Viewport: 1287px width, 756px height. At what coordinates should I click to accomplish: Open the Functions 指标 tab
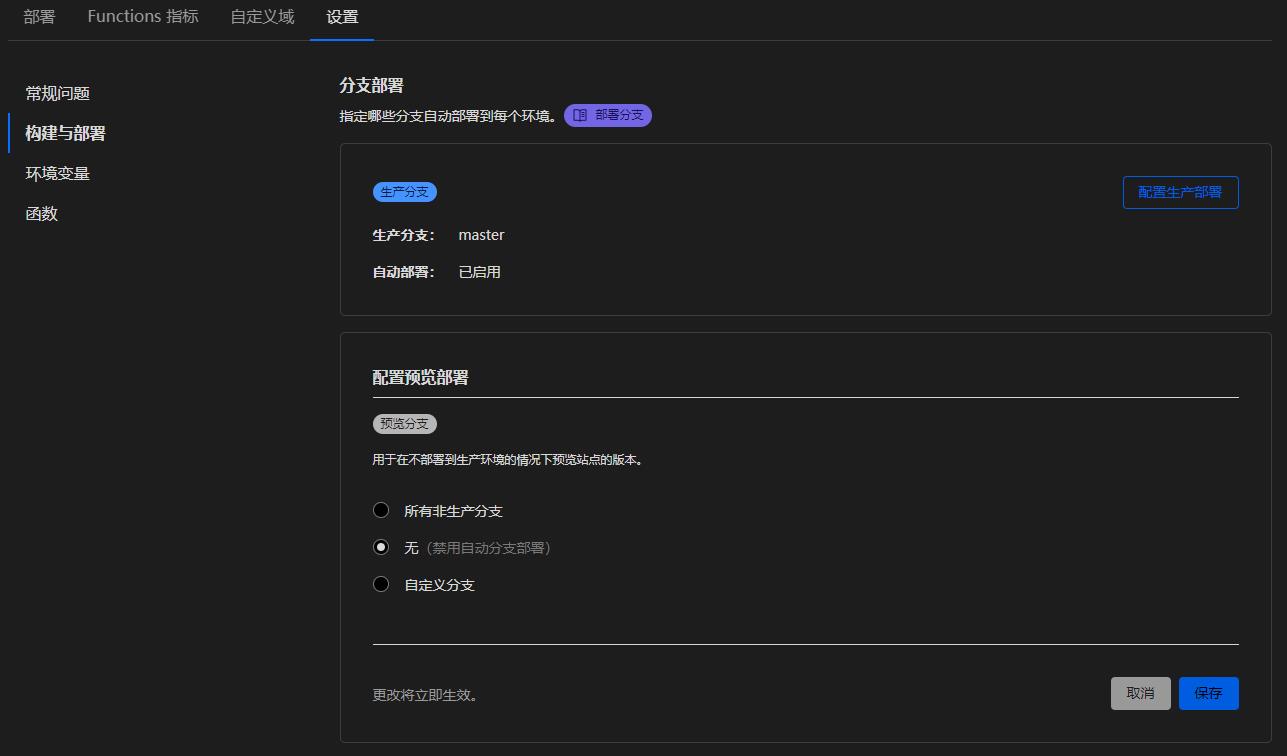[x=142, y=16]
